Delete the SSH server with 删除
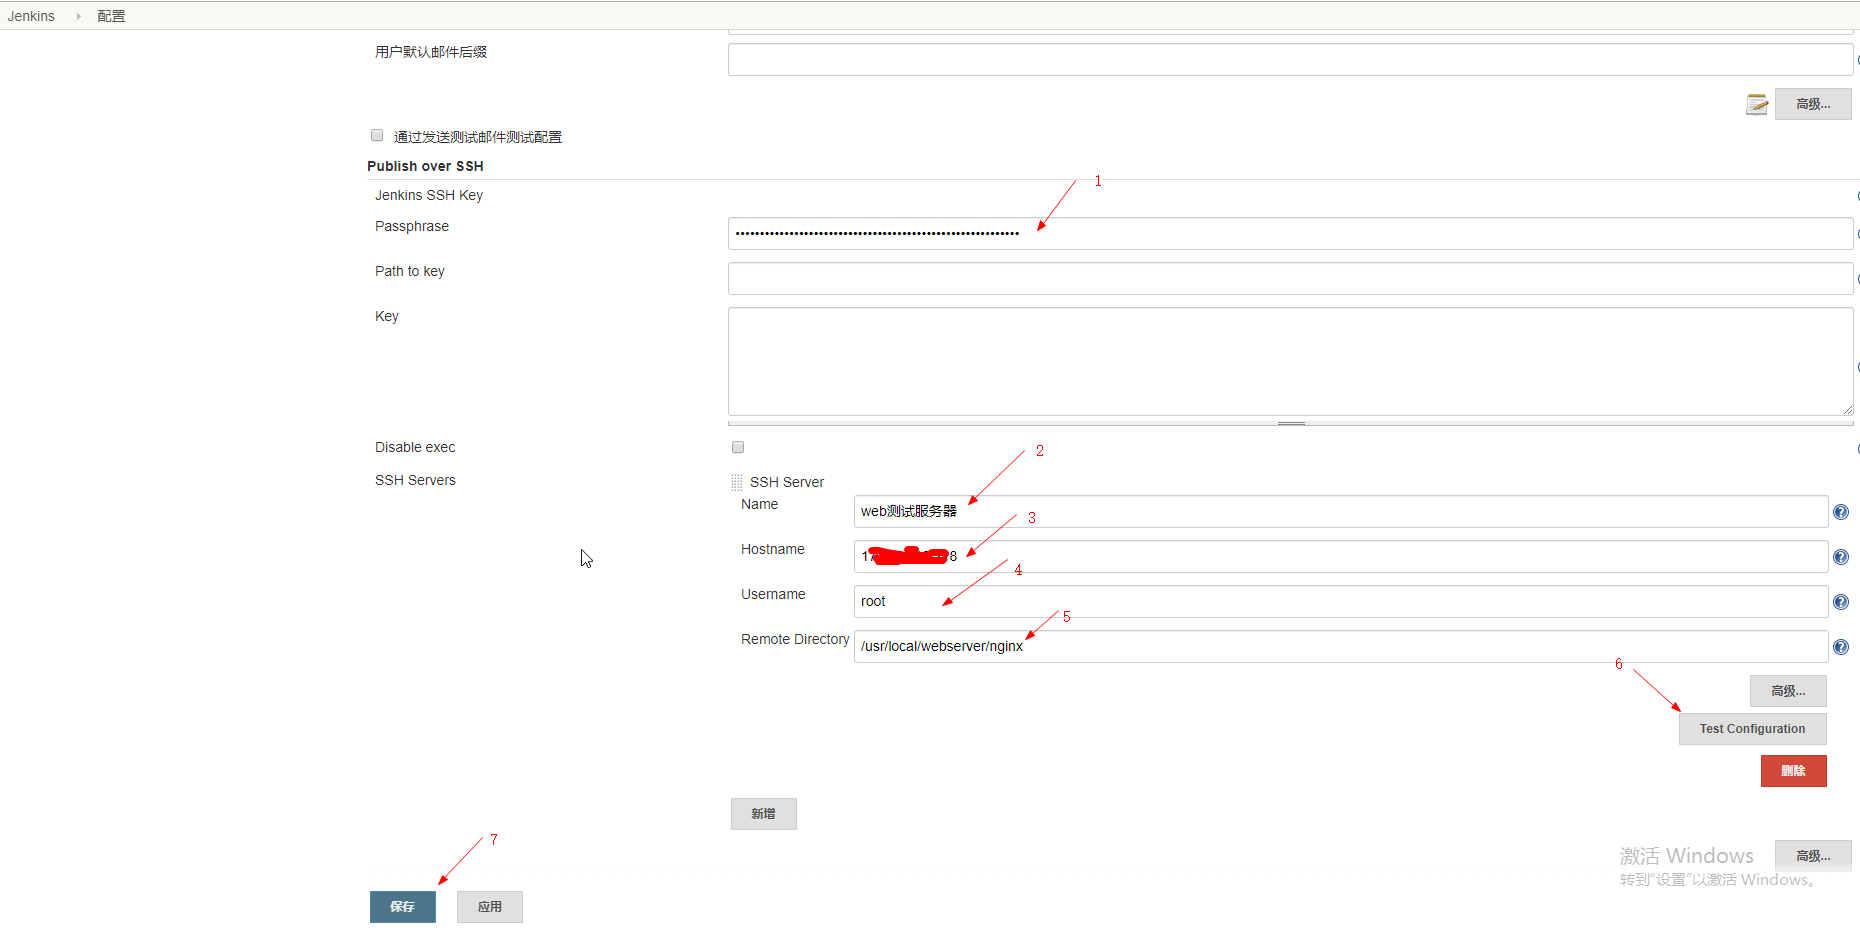 [x=1793, y=771]
